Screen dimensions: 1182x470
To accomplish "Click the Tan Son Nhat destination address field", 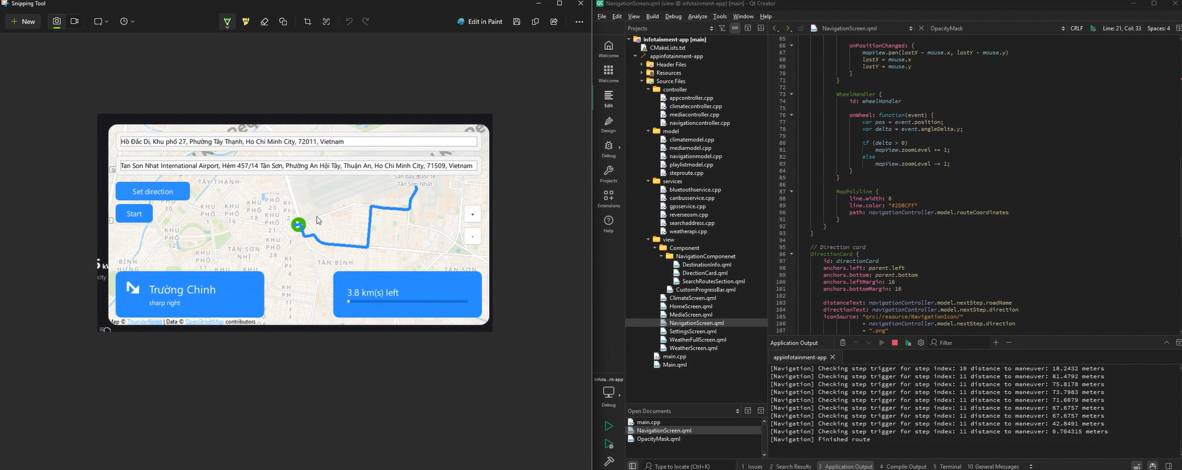I will (x=297, y=166).
